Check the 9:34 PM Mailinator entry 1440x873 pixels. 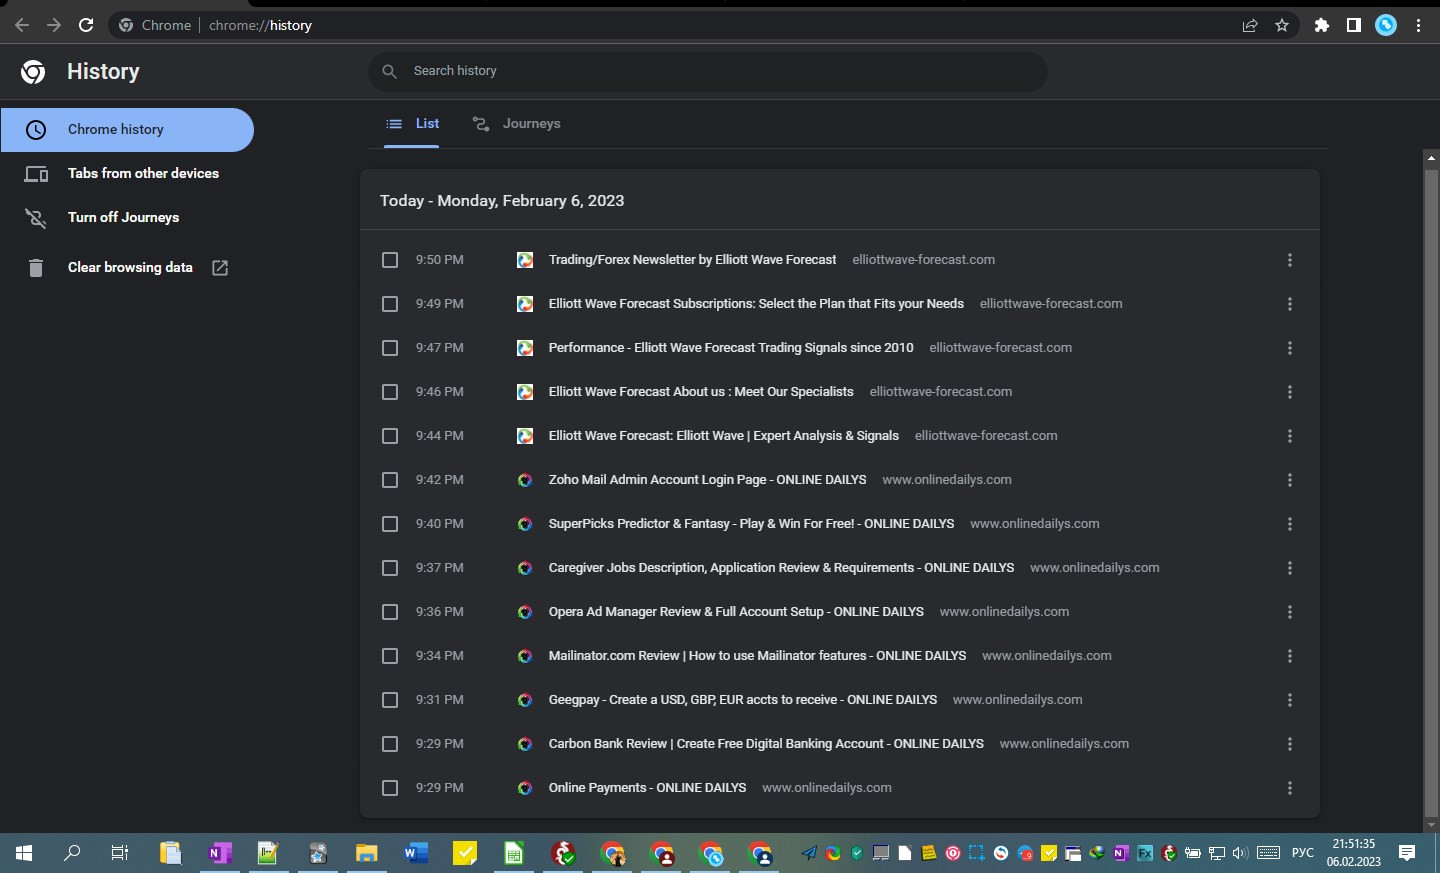point(390,656)
